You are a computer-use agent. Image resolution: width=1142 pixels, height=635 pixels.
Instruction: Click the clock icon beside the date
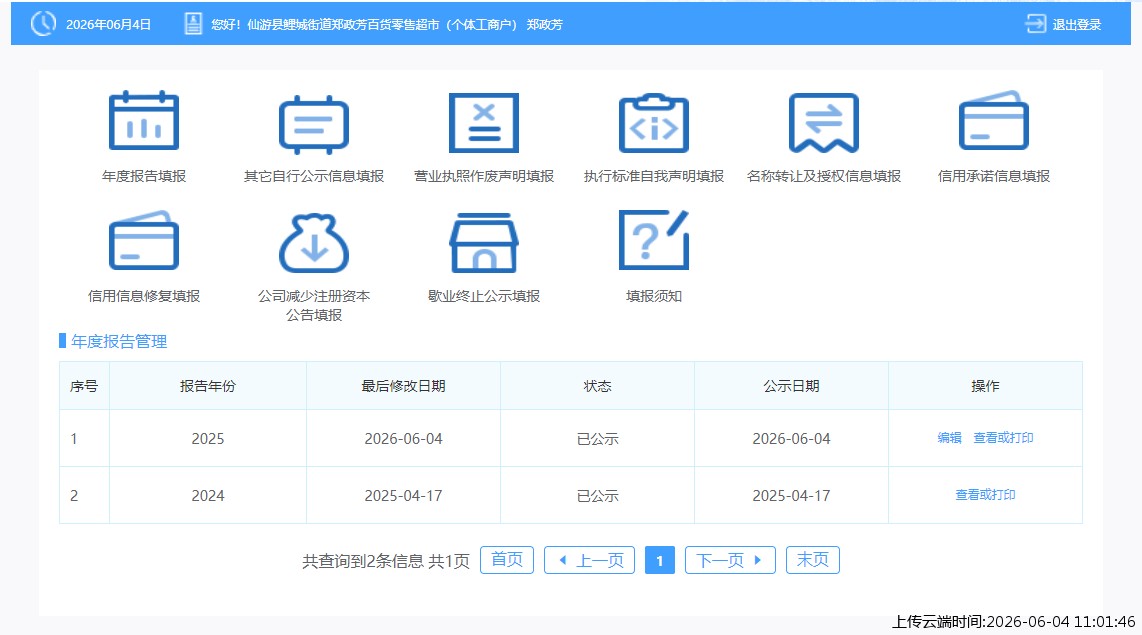(x=43, y=23)
